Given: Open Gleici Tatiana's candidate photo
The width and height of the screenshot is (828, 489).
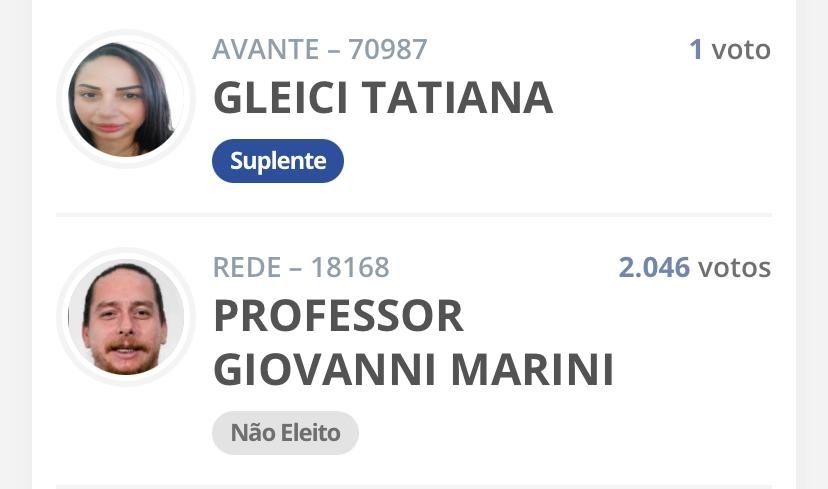Looking at the screenshot, I should (x=125, y=99).
